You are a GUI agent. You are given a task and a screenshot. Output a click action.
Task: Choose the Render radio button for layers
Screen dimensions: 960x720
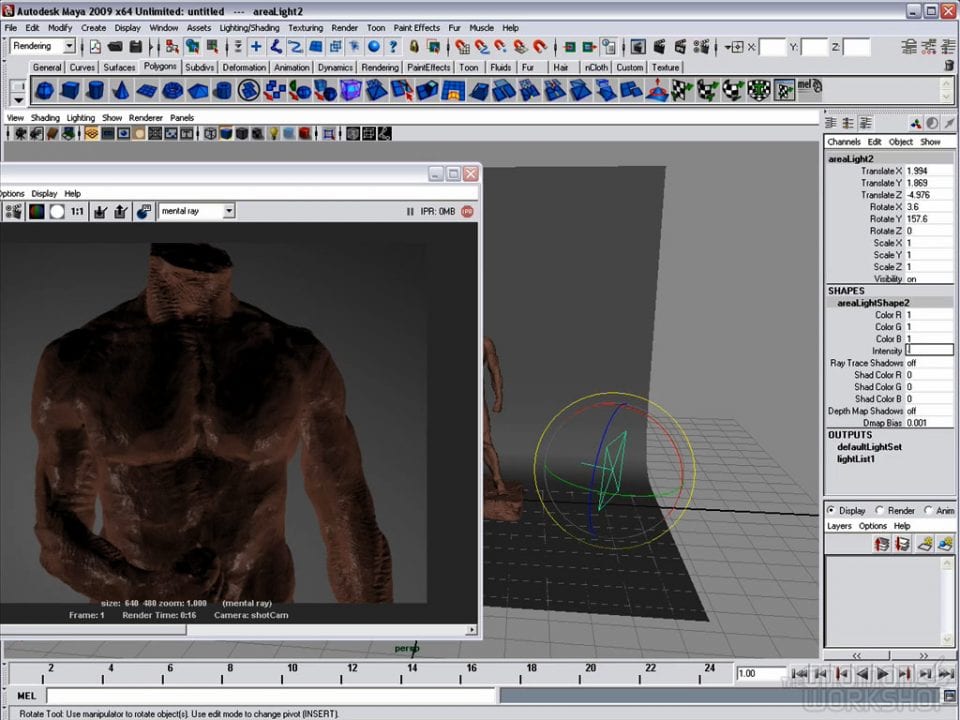point(880,510)
